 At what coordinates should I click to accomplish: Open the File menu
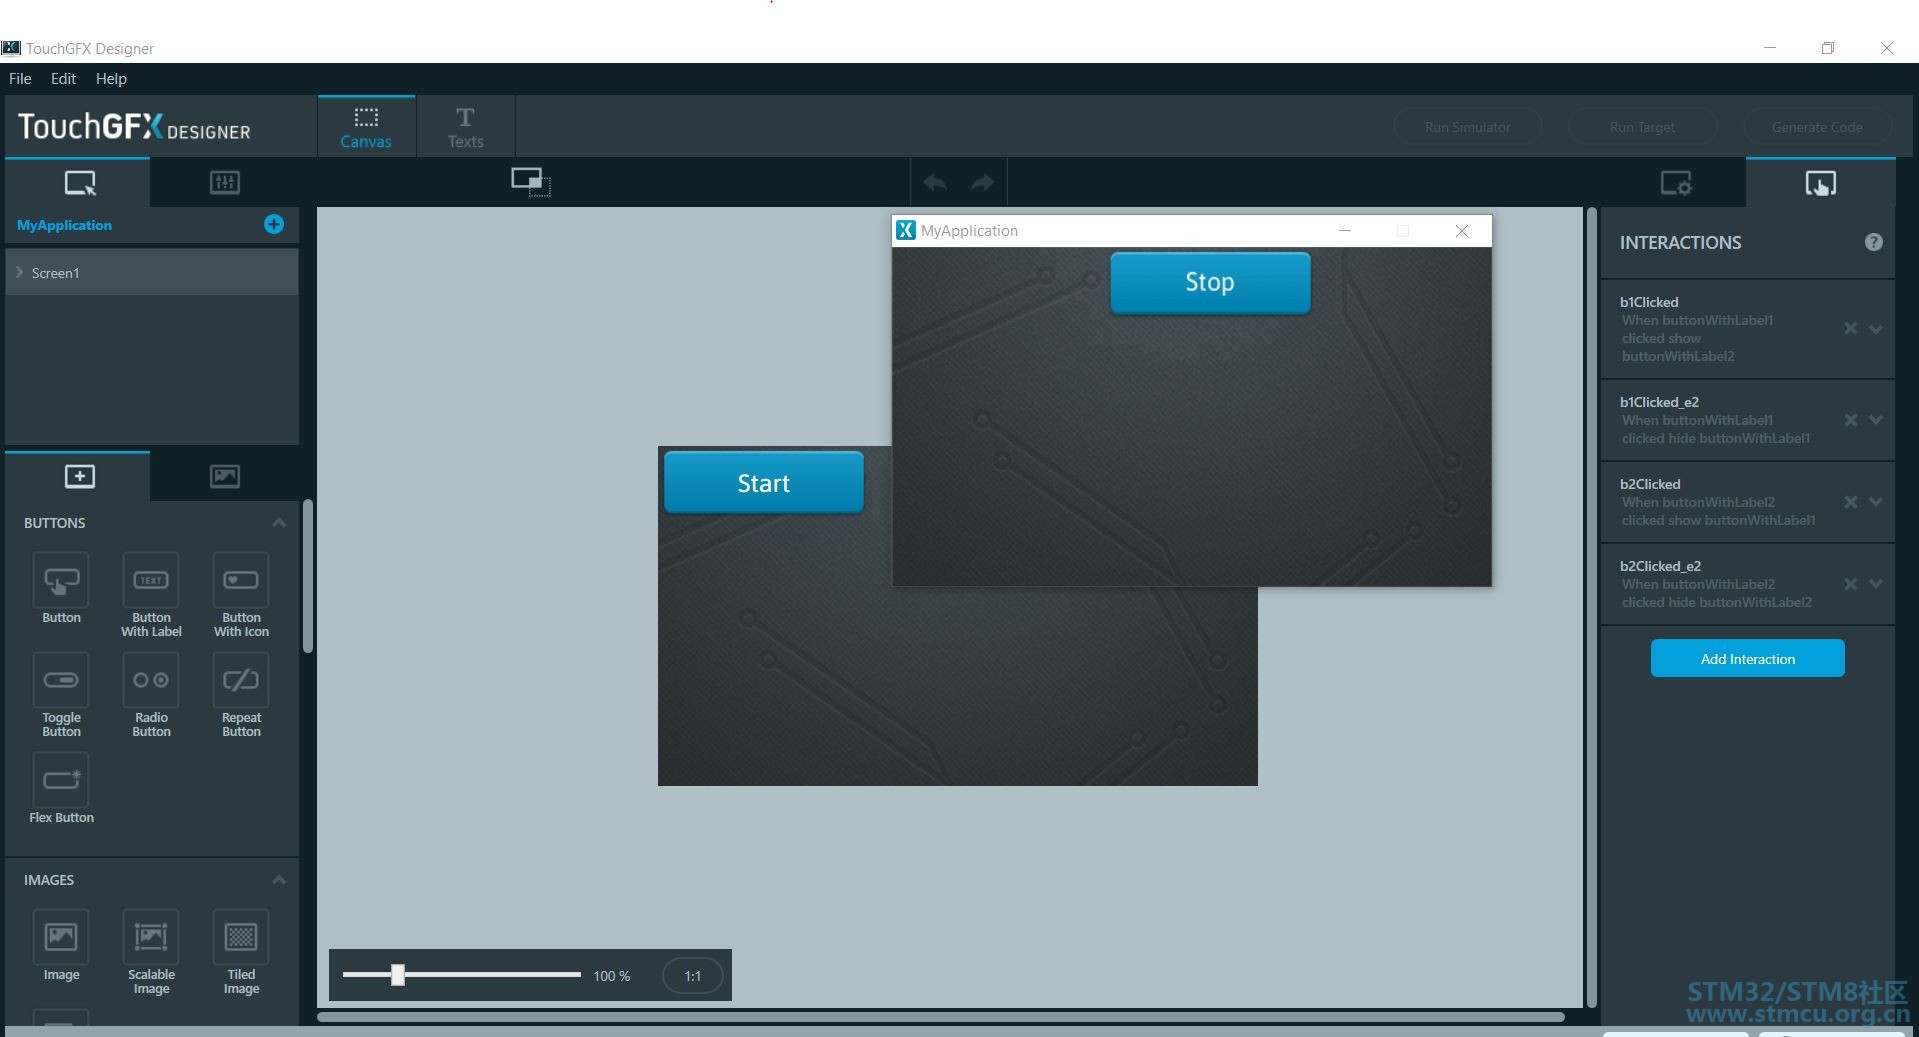click(x=20, y=78)
